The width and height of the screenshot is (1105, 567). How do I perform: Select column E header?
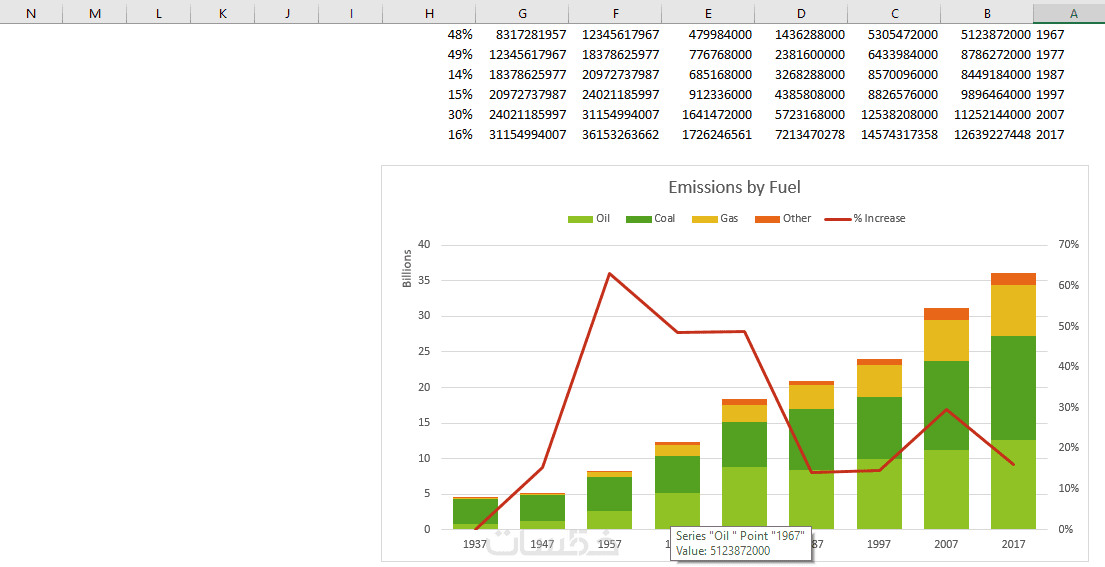(x=708, y=13)
